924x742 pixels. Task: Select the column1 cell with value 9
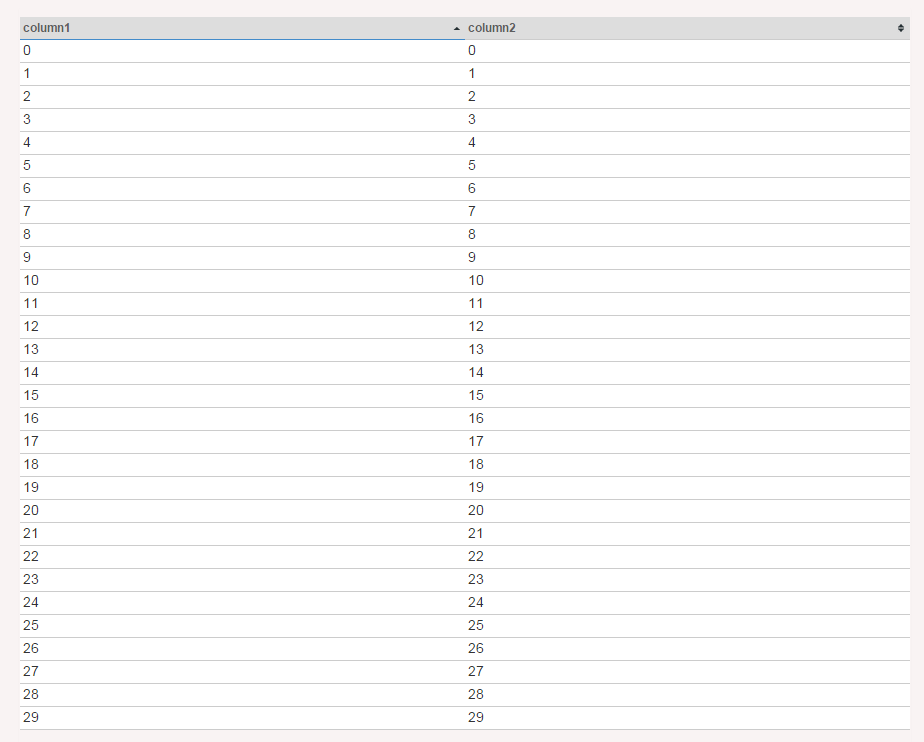tap(242, 258)
